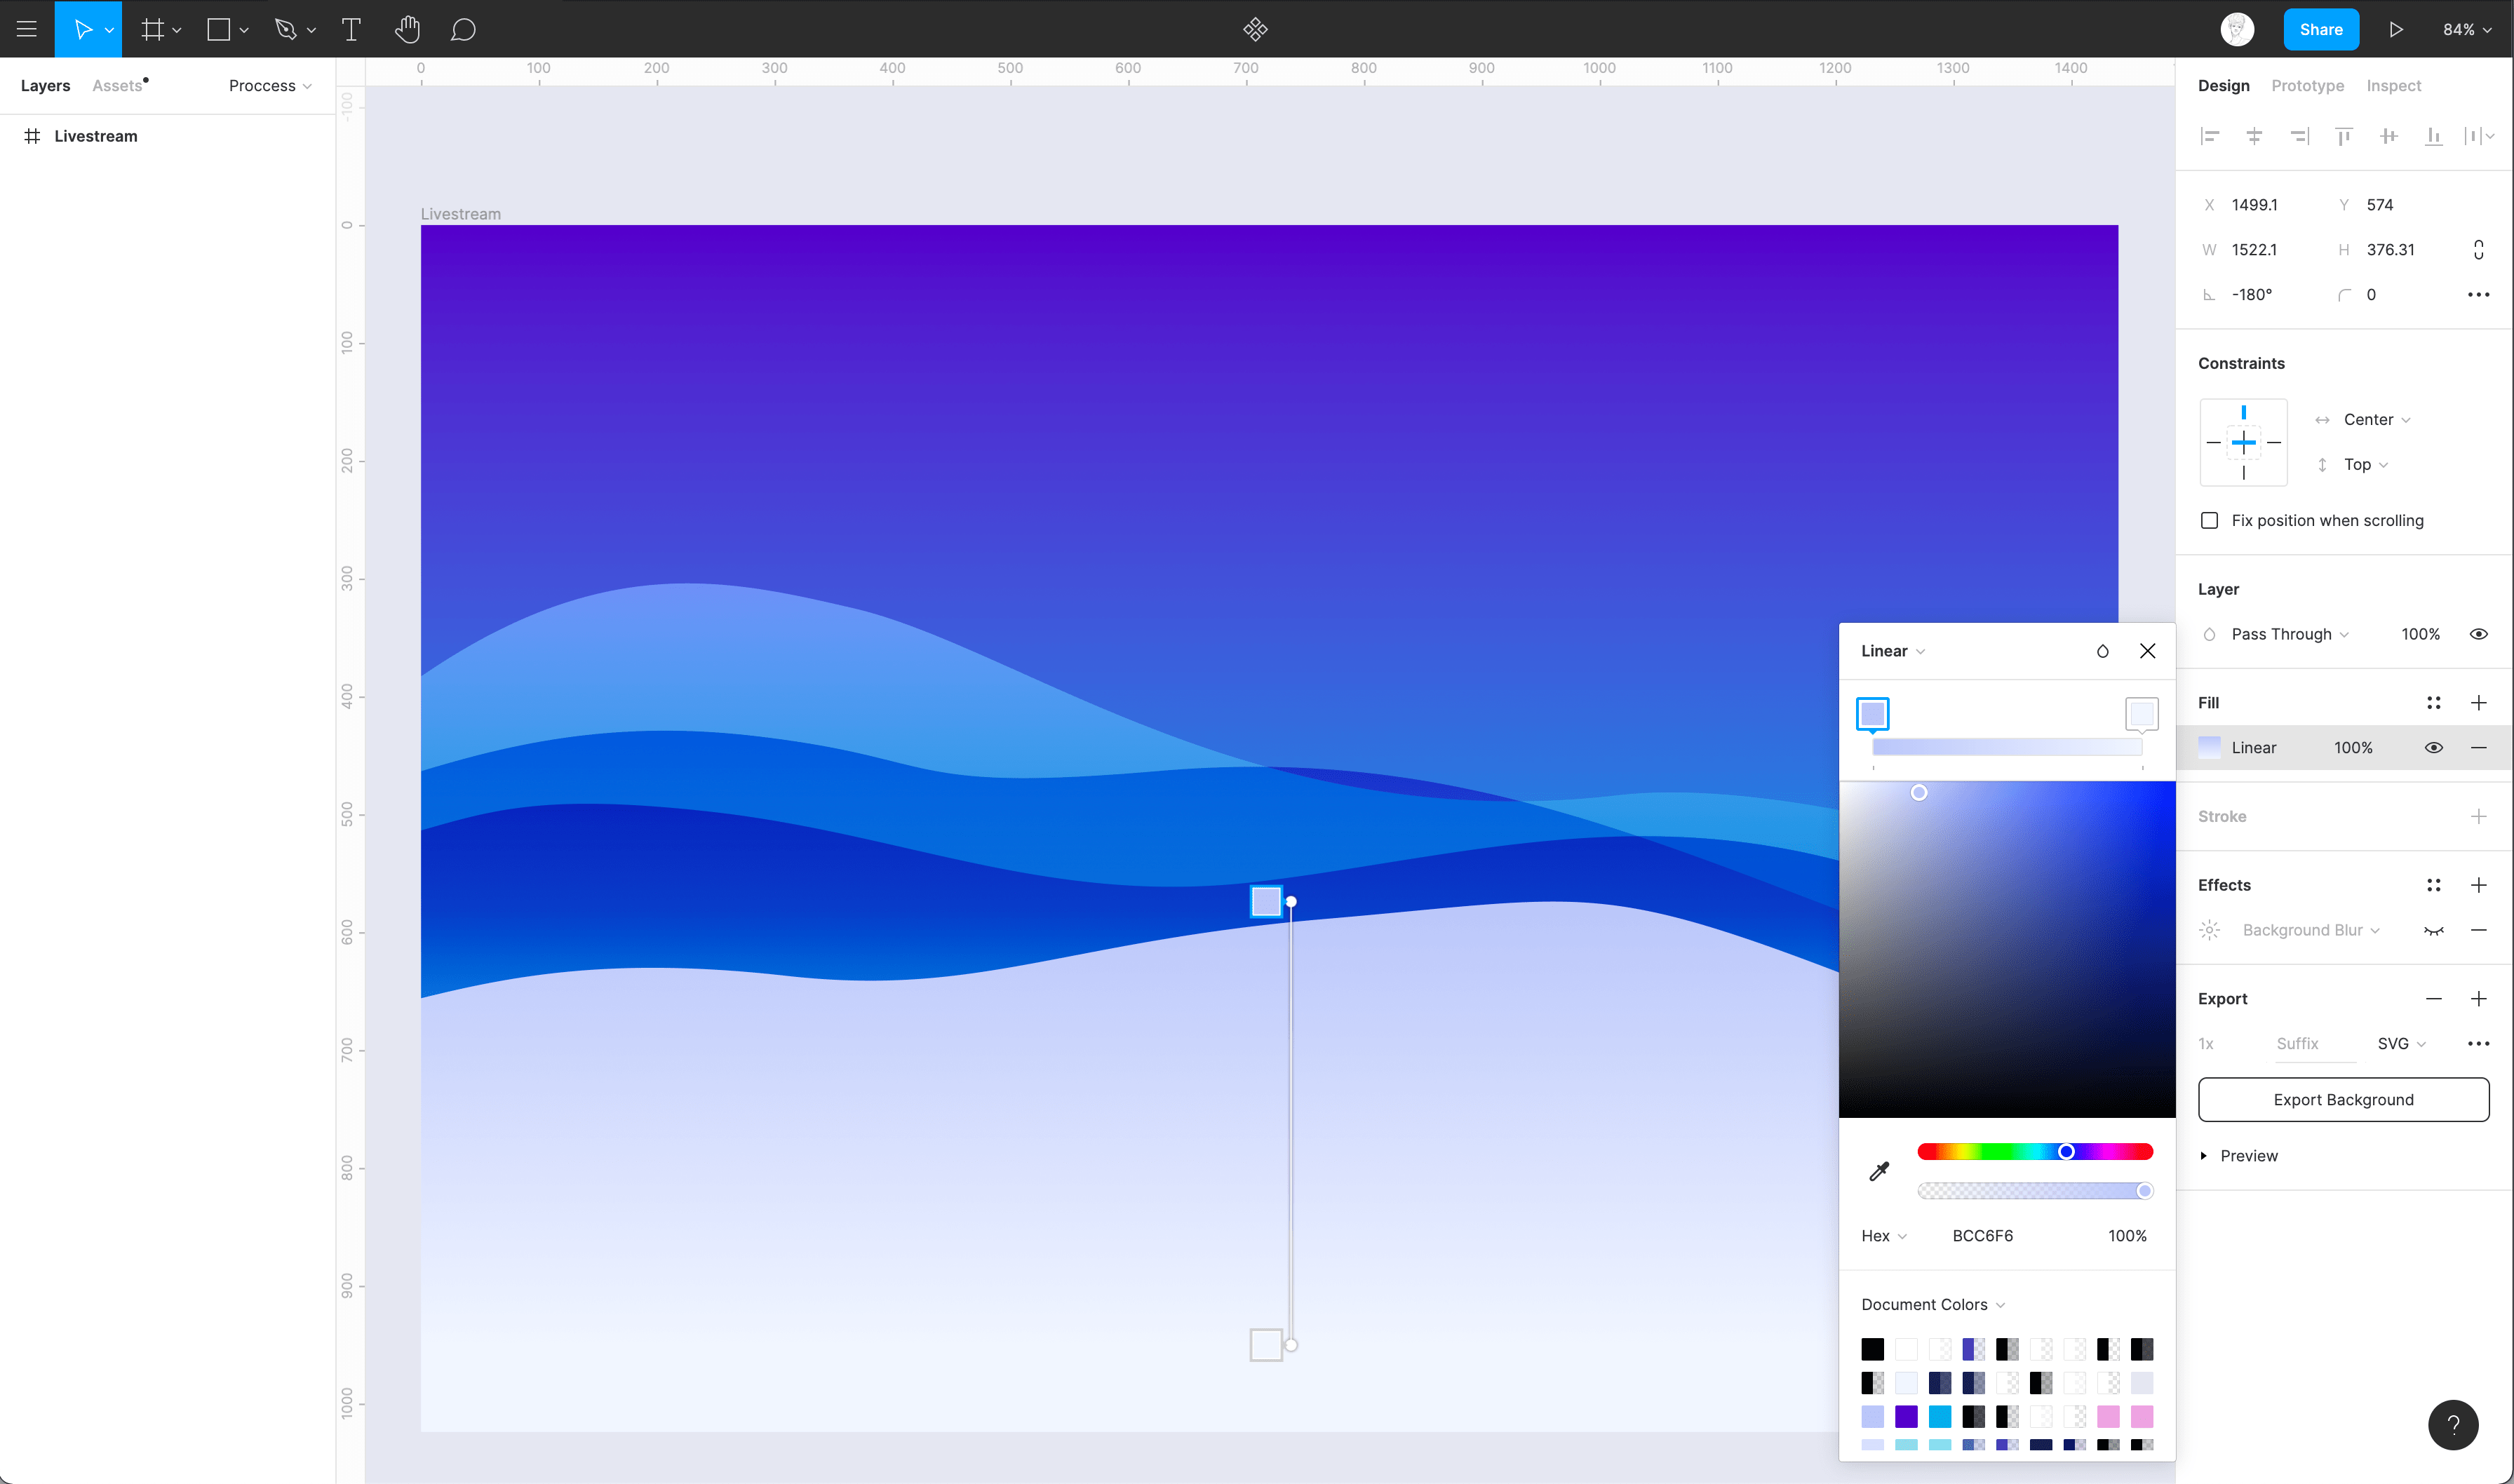This screenshot has height=1484, width=2514.
Task: Enable Fix position when scrolling checkbox
Action: pos(2210,520)
